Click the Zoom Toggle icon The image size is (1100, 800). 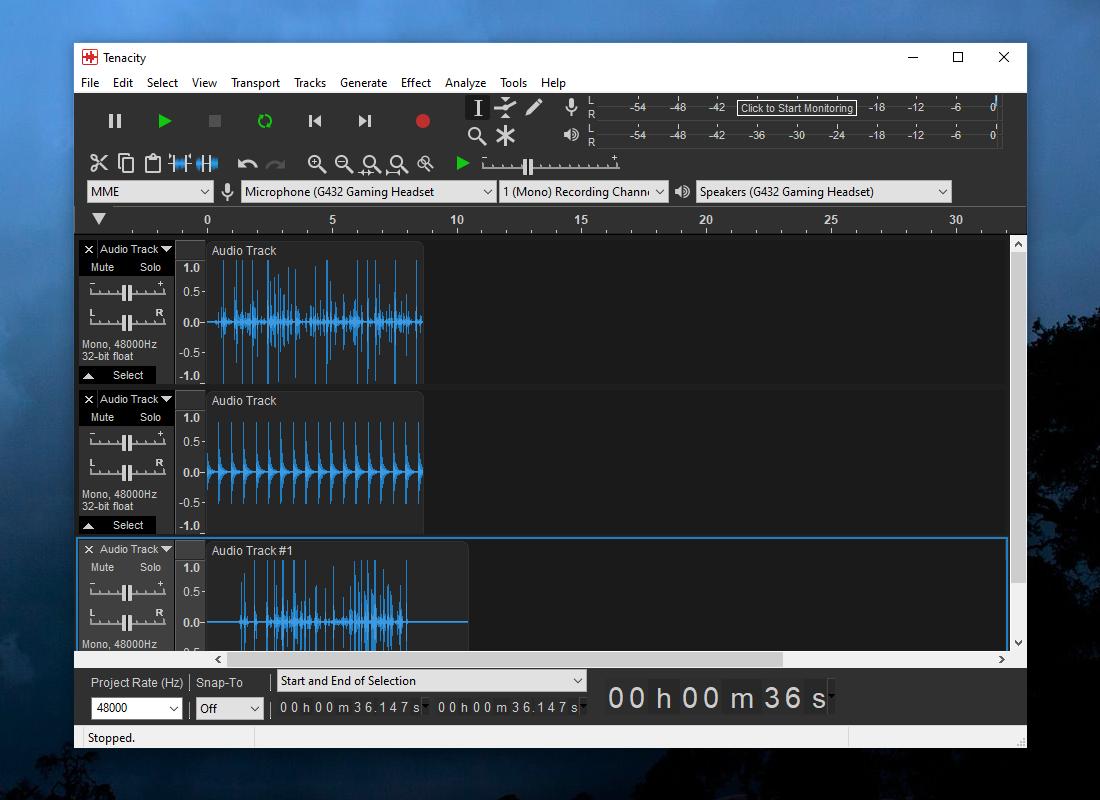(425, 164)
